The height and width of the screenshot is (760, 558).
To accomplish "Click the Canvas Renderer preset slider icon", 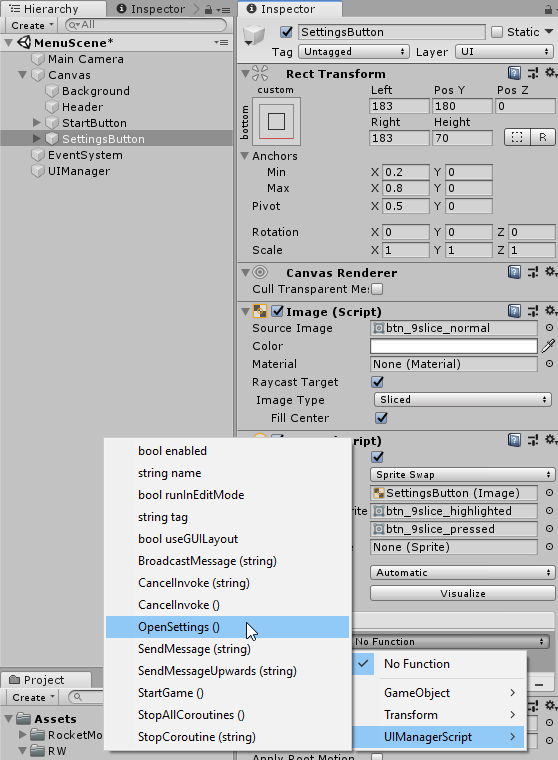I will [533, 272].
